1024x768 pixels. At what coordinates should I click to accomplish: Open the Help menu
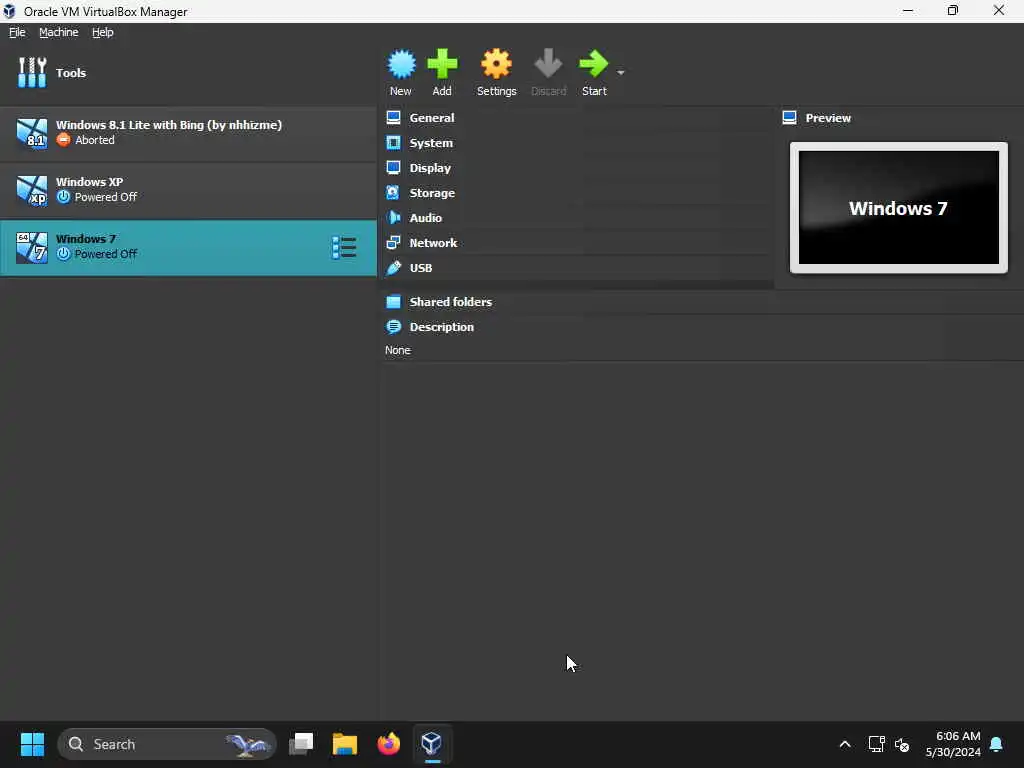point(103,32)
